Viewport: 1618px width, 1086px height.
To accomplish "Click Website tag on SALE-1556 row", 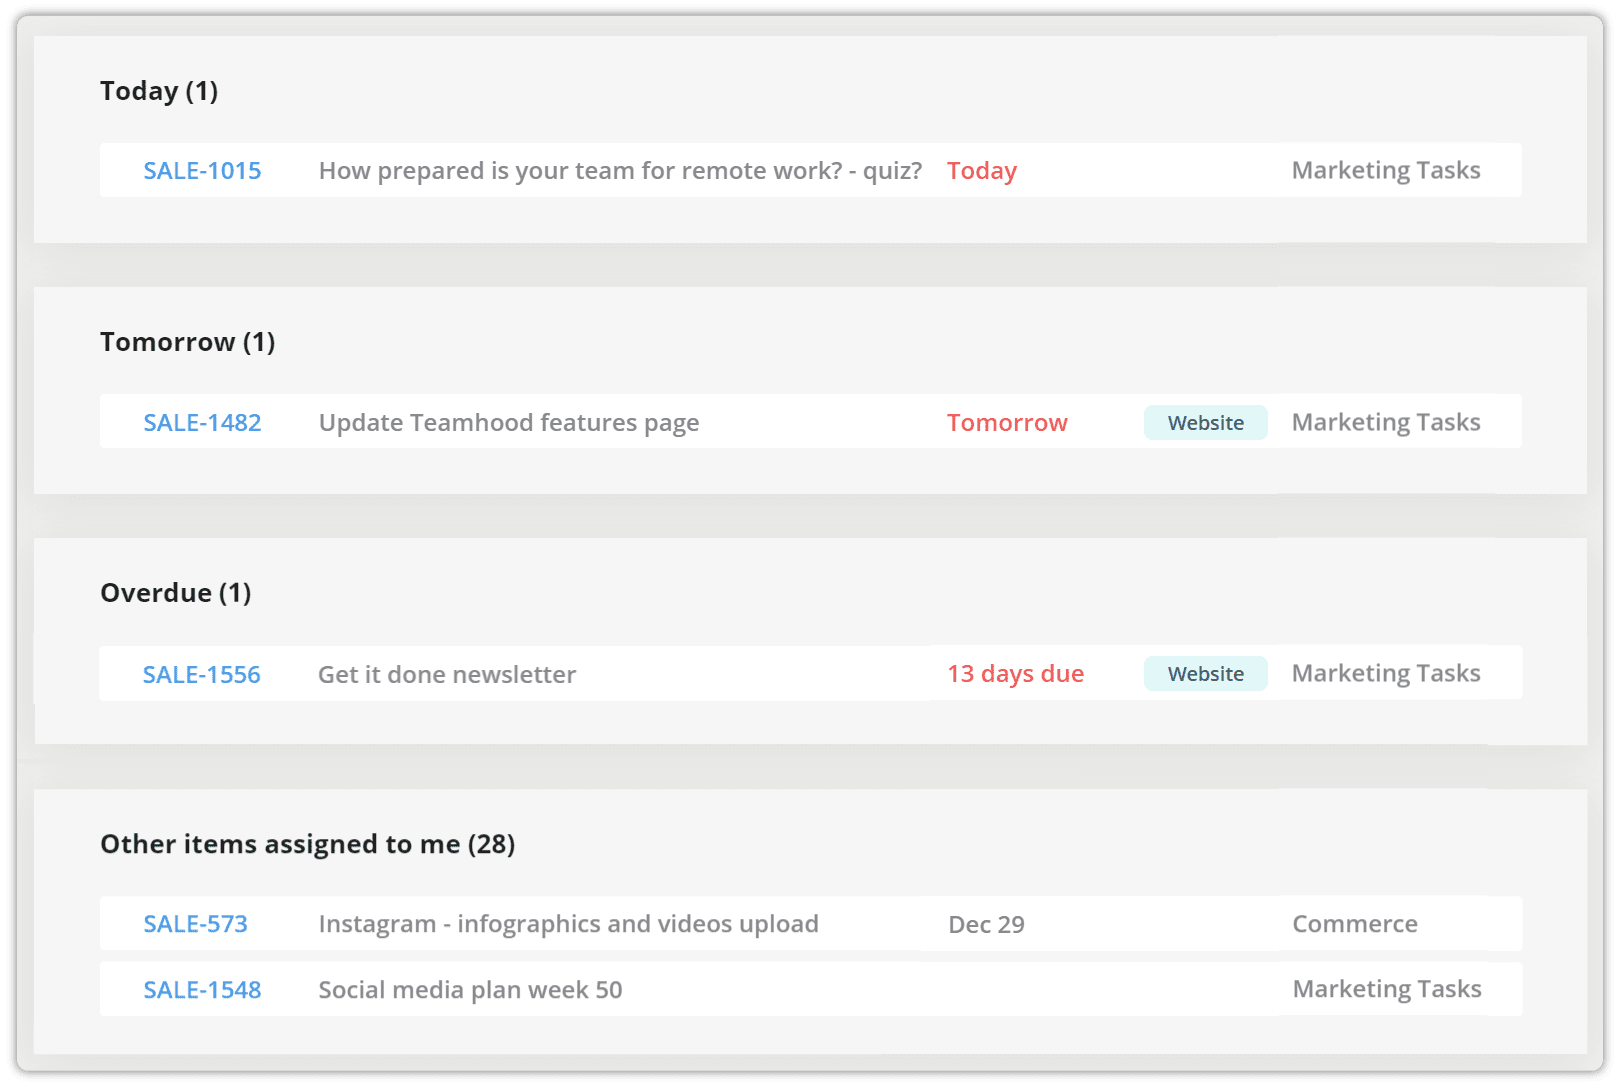I will coord(1206,674).
